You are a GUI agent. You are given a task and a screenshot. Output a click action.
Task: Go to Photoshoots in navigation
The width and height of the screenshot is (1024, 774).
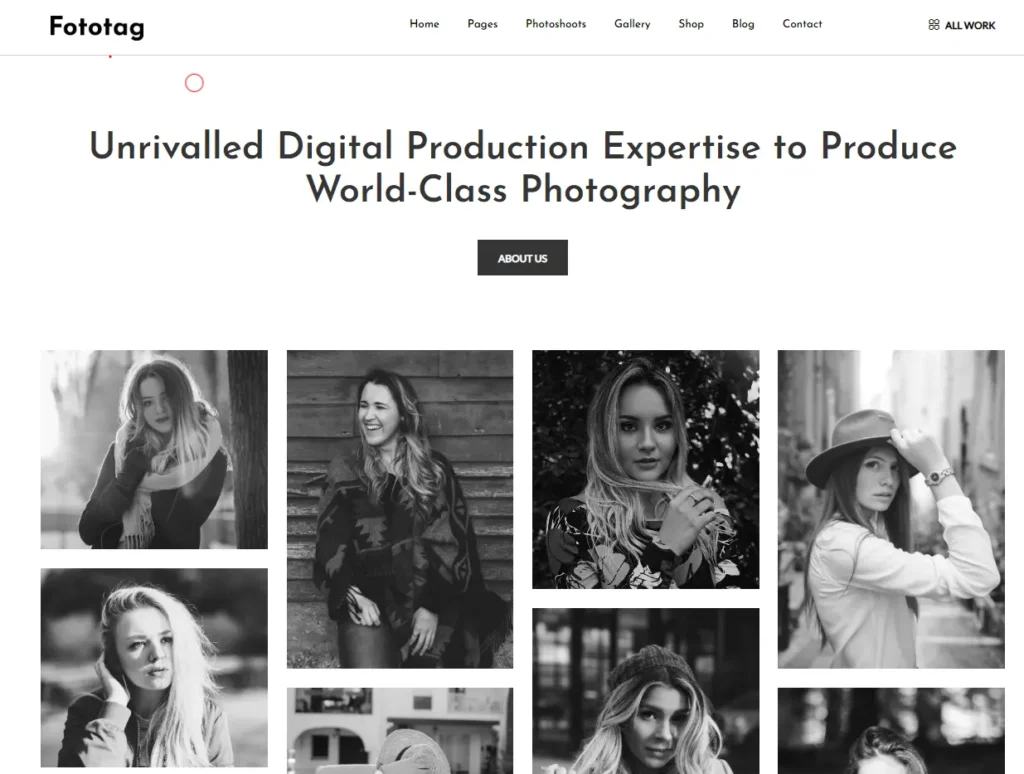tap(556, 24)
